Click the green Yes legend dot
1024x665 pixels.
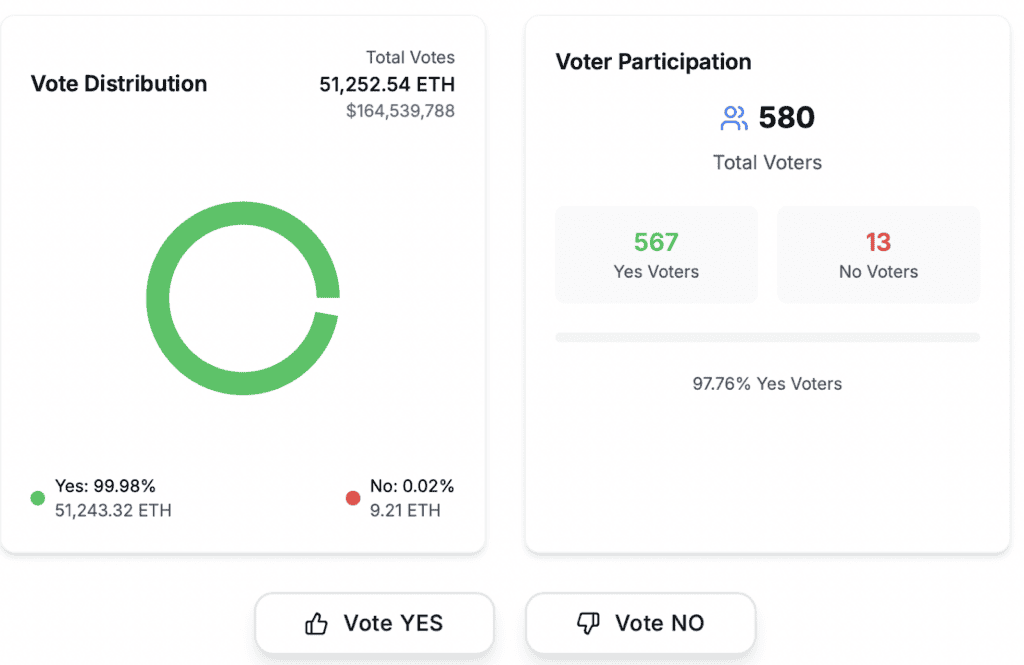(x=38, y=498)
